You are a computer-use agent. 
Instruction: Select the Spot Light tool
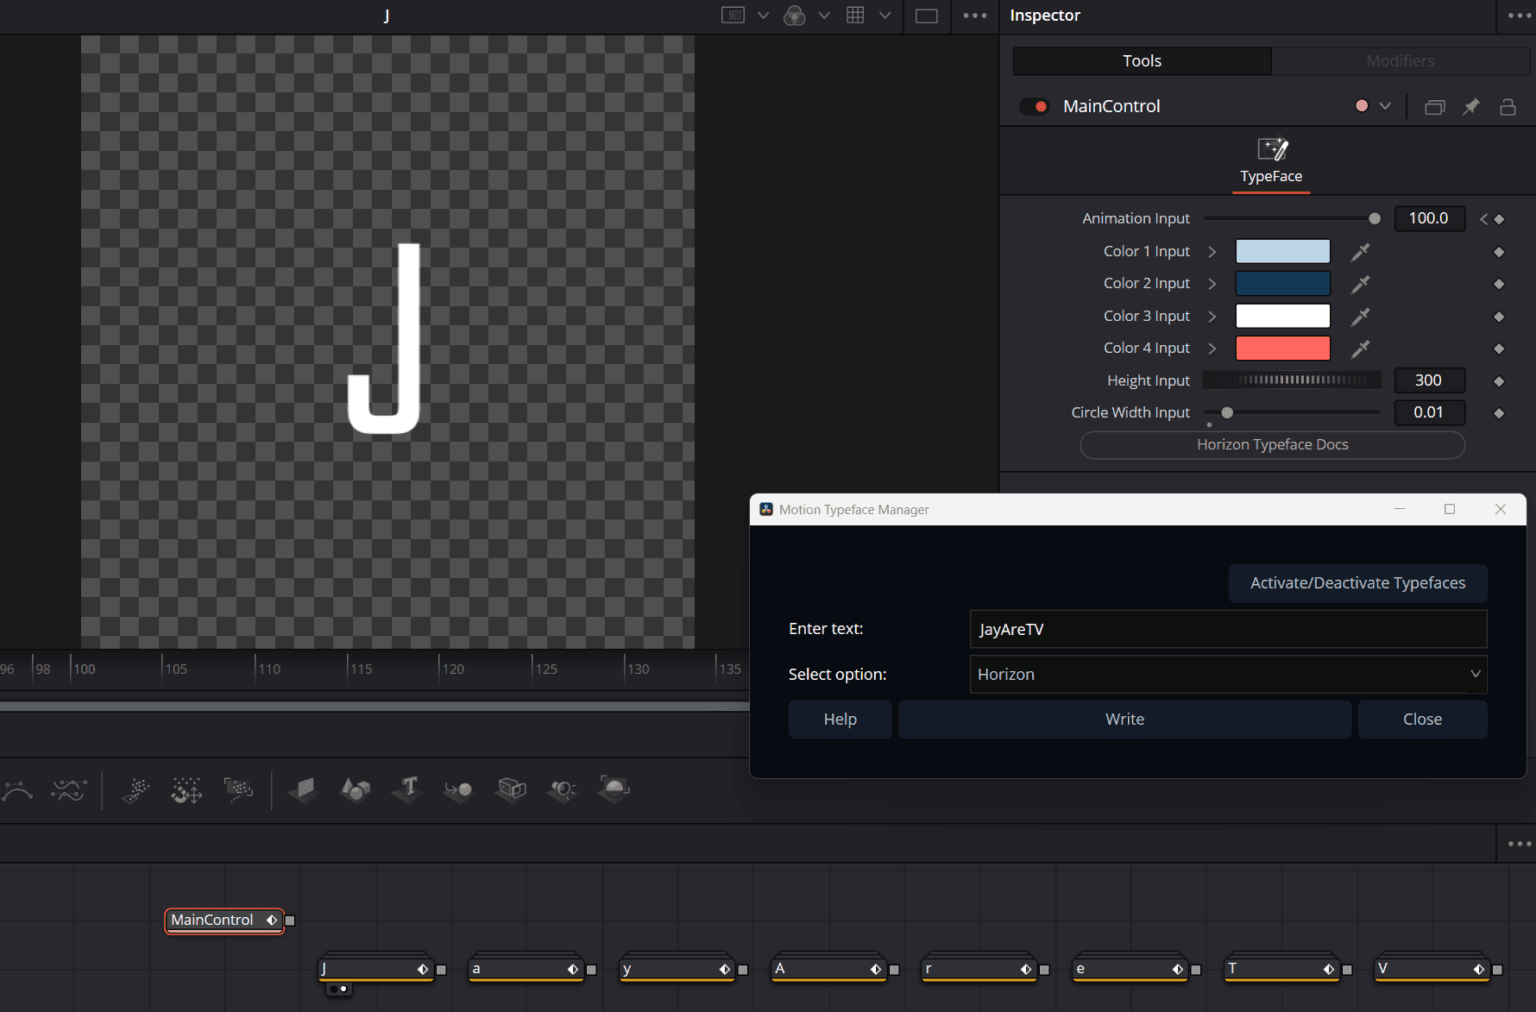563,790
